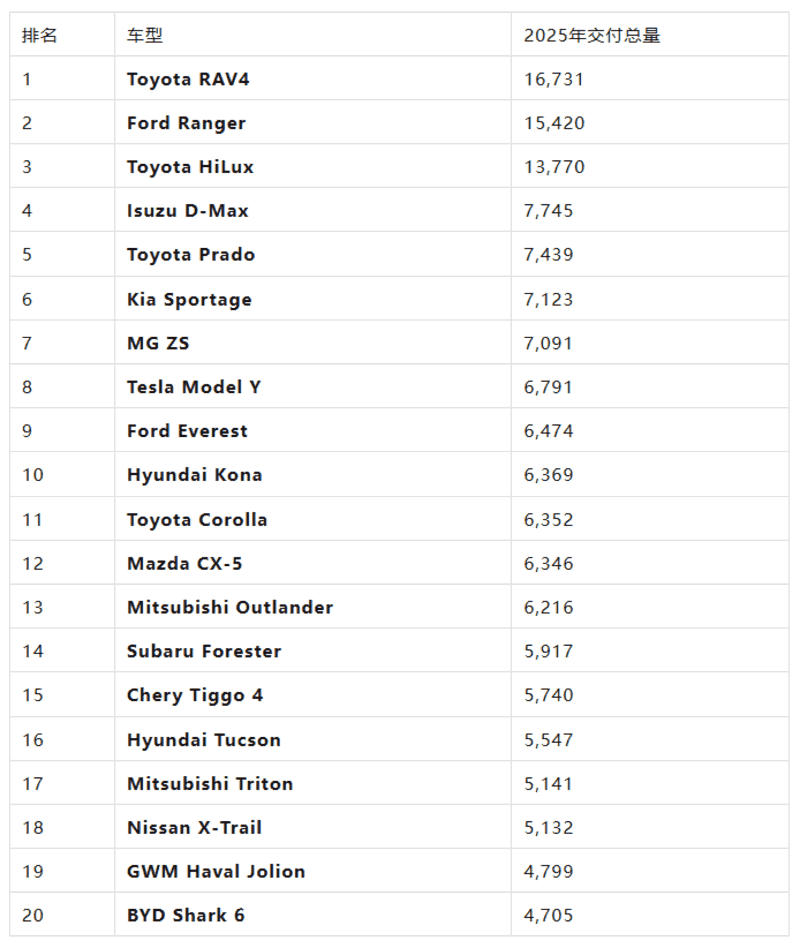This screenshot has height=948, width=800.
Task: Click the 2025年交付总量 column header
Action: [592, 35]
